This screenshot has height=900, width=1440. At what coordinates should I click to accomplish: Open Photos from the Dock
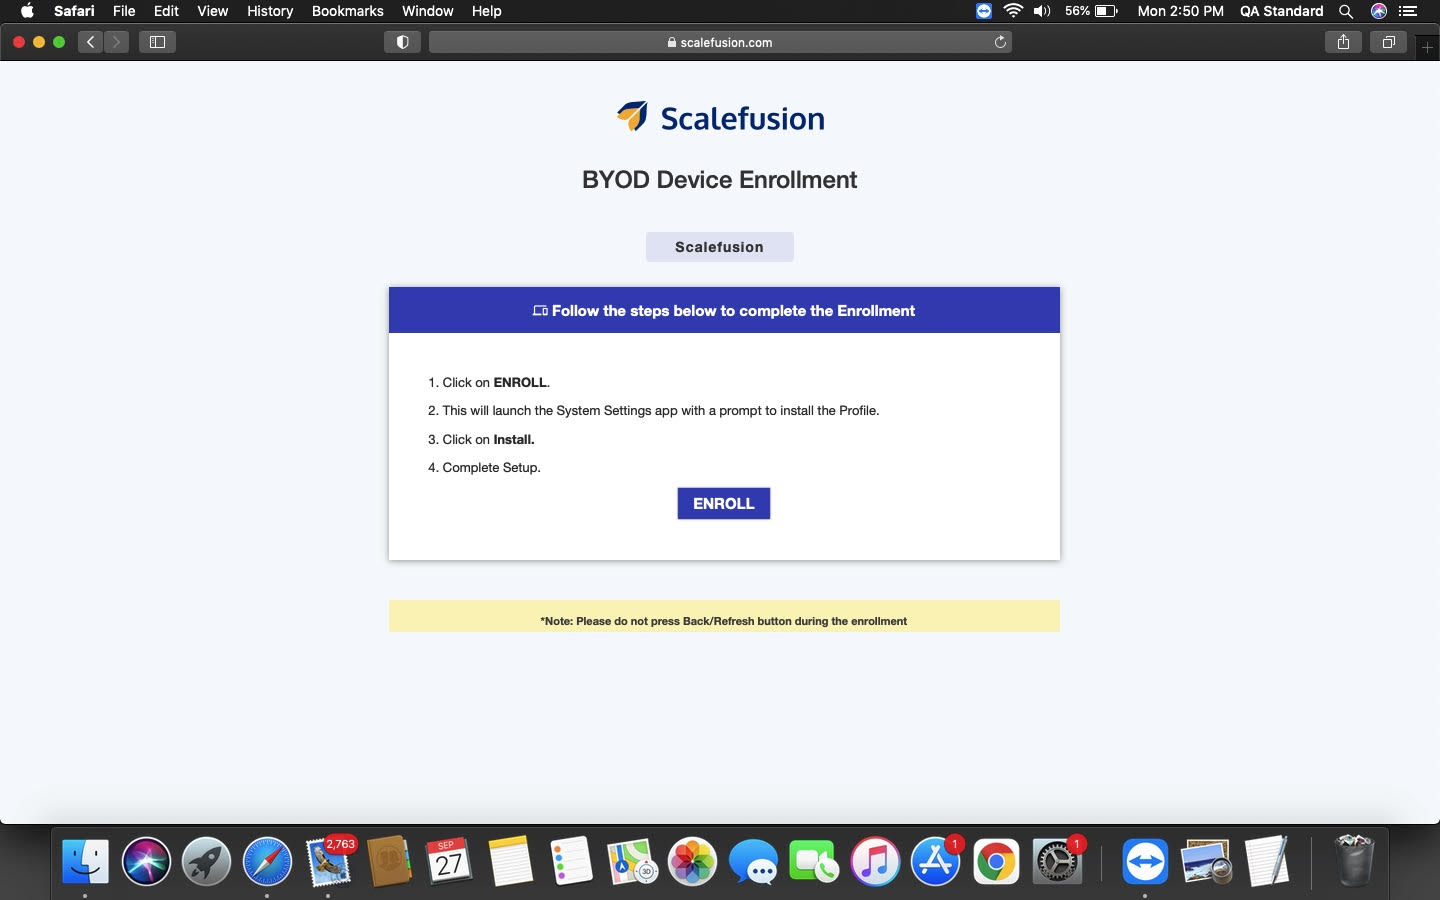[693, 861]
